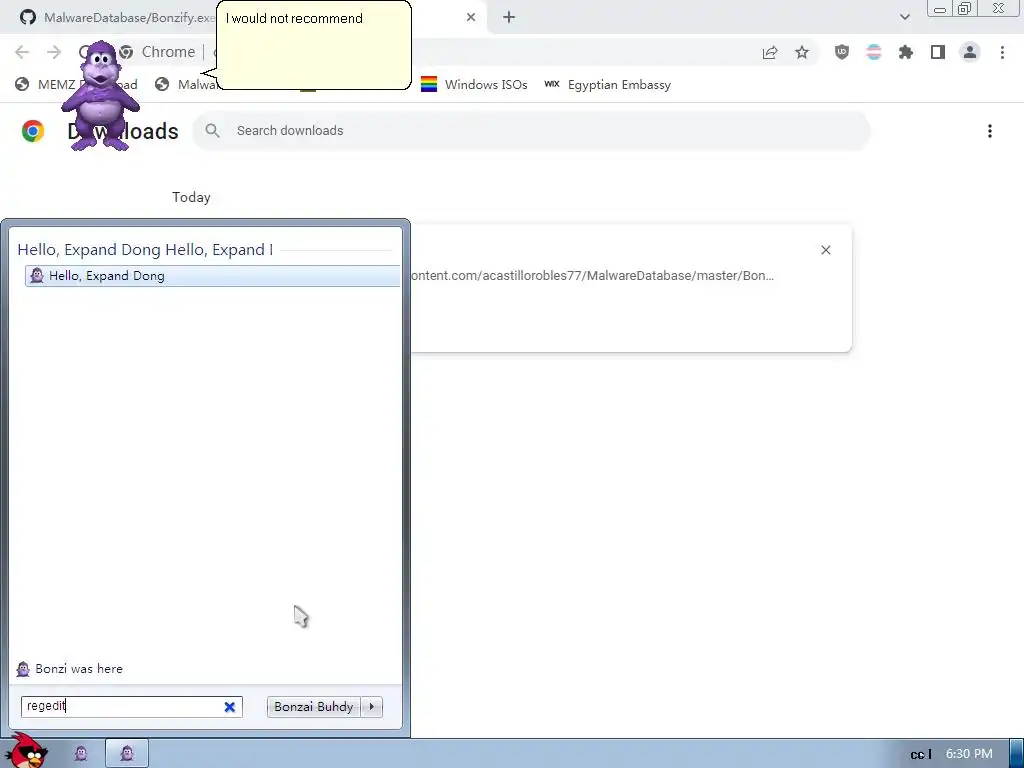Viewport: 1024px width, 768px height.
Task: Open the Egyptian Embassy bookmark
Action: tap(608, 85)
